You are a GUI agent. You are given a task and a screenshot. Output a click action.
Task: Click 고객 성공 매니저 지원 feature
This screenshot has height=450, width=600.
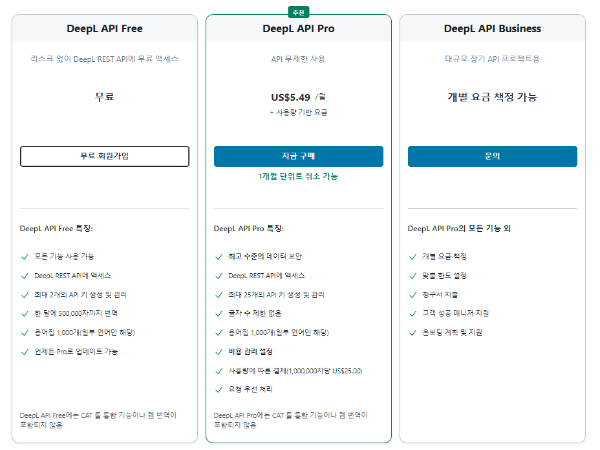click(x=456, y=313)
